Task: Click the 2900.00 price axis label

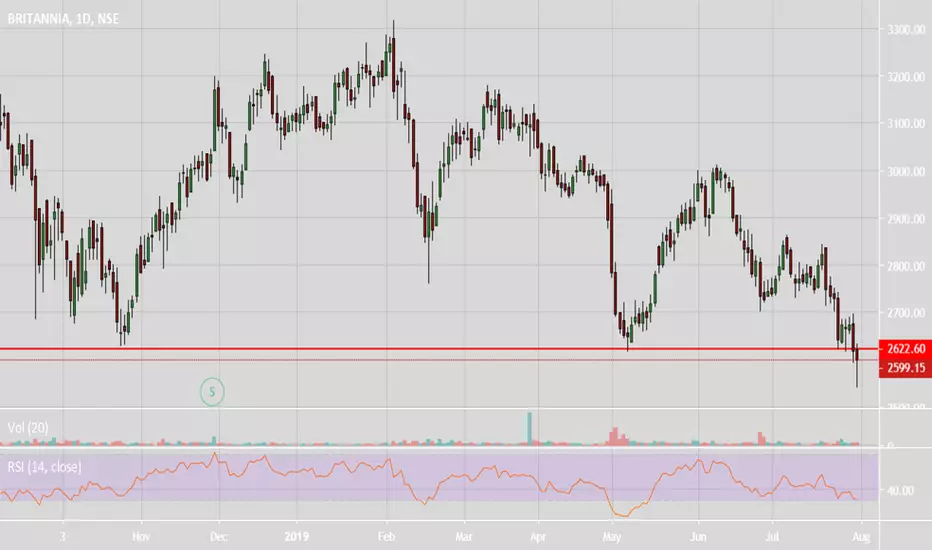Action: pos(906,219)
